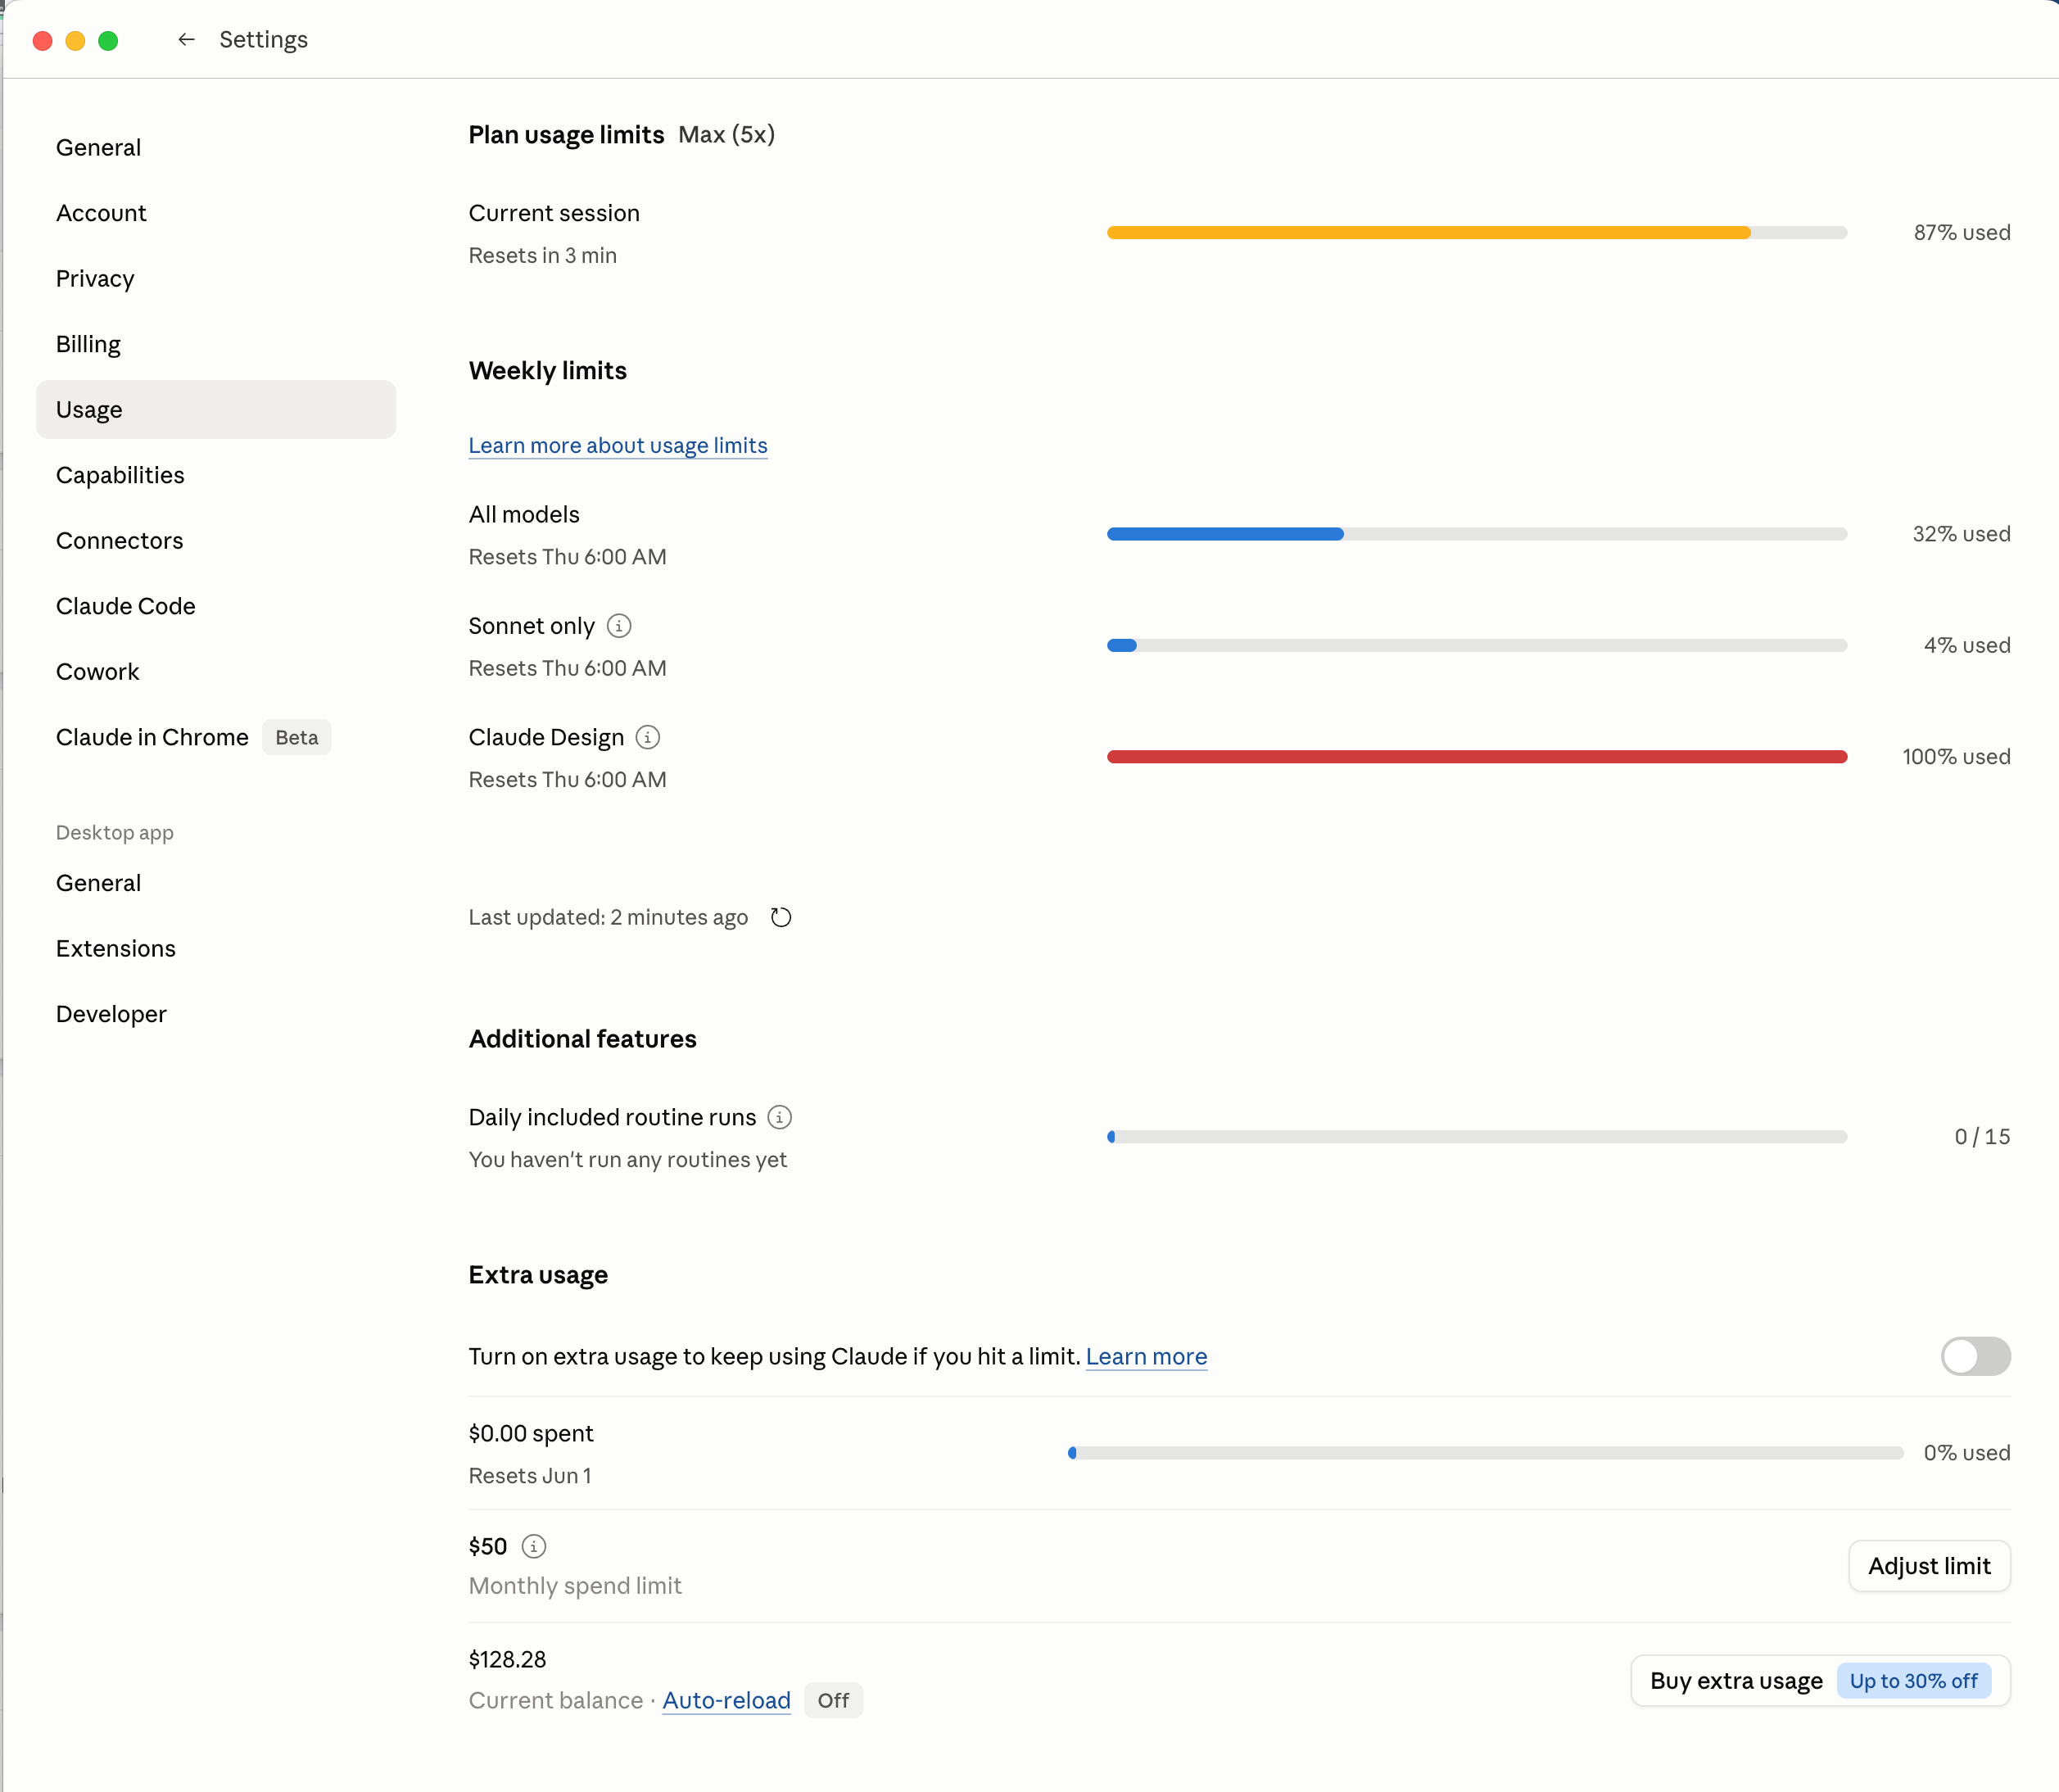
Task: Click the All models label
Action: point(524,514)
